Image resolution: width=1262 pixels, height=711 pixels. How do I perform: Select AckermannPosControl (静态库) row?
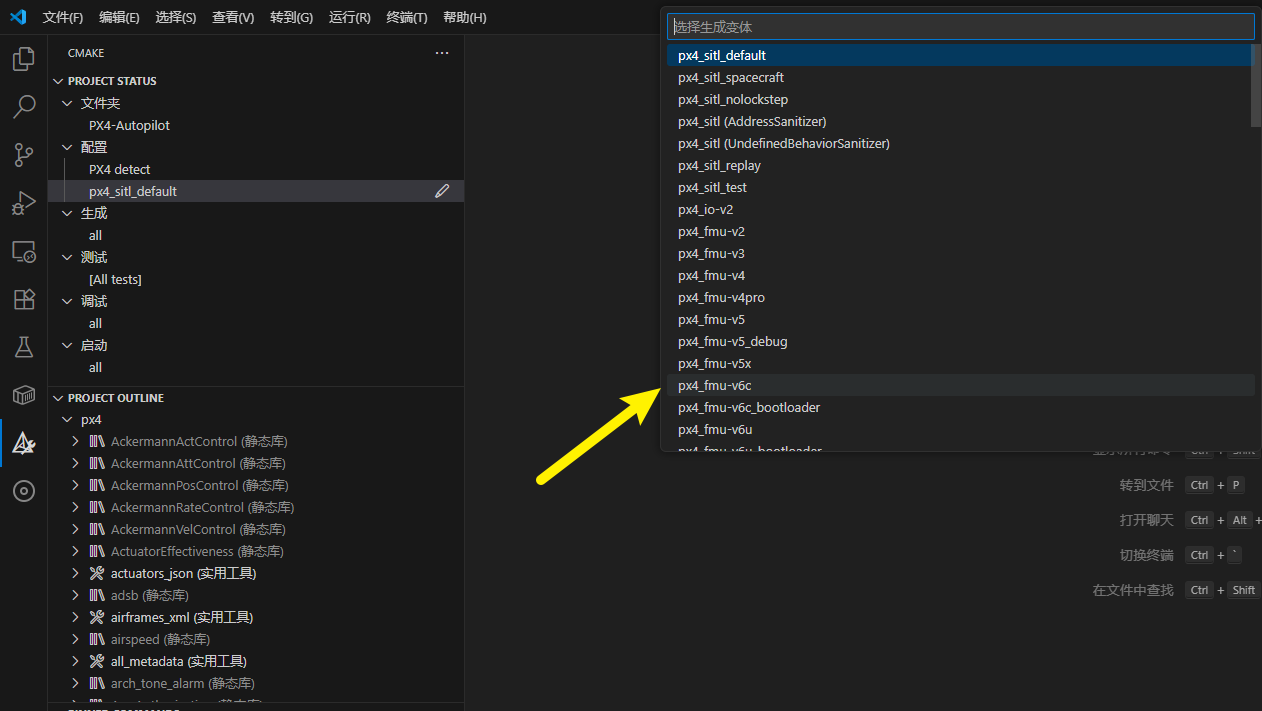click(256, 485)
